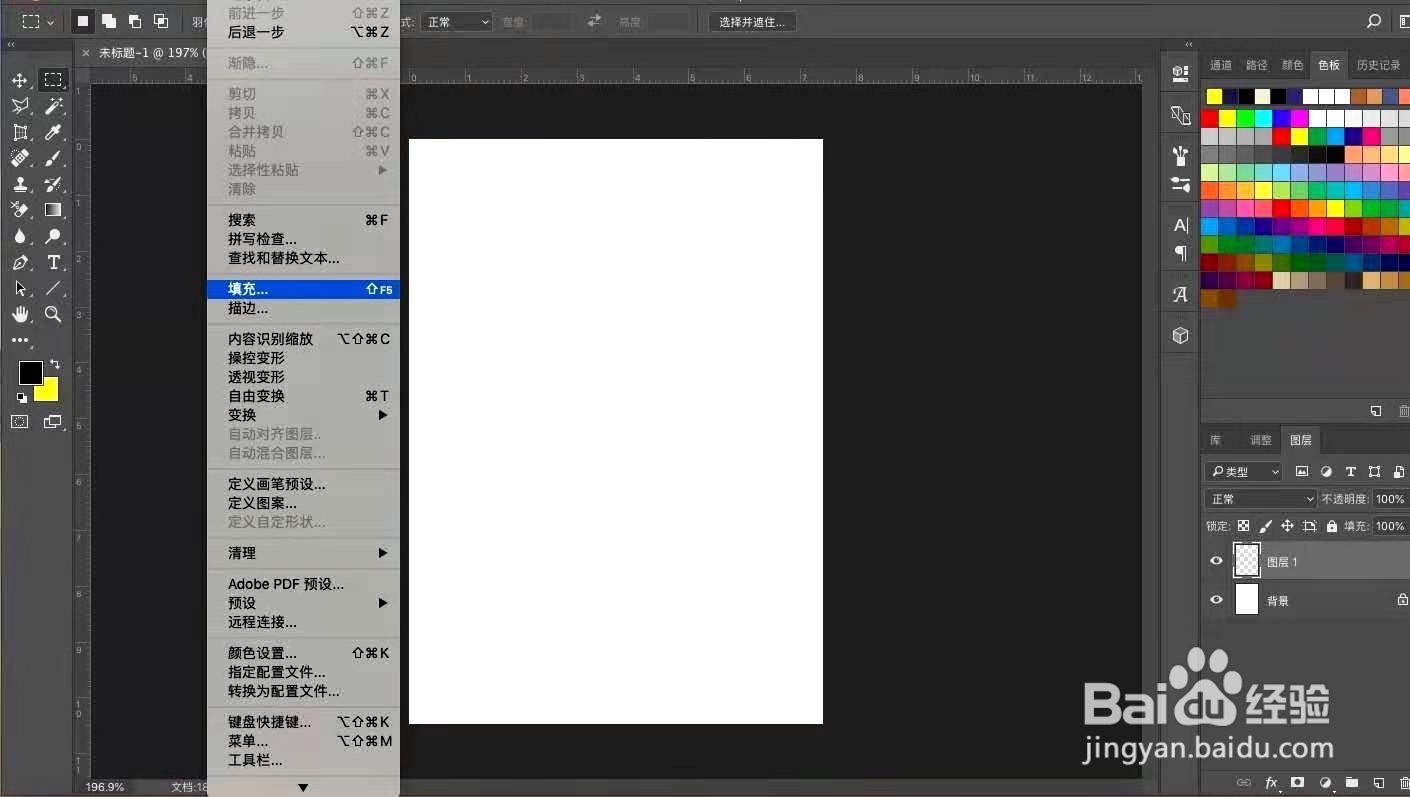Select the Clone Stamp tool
This screenshot has height=797, width=1410.
(x=20, y=184)
